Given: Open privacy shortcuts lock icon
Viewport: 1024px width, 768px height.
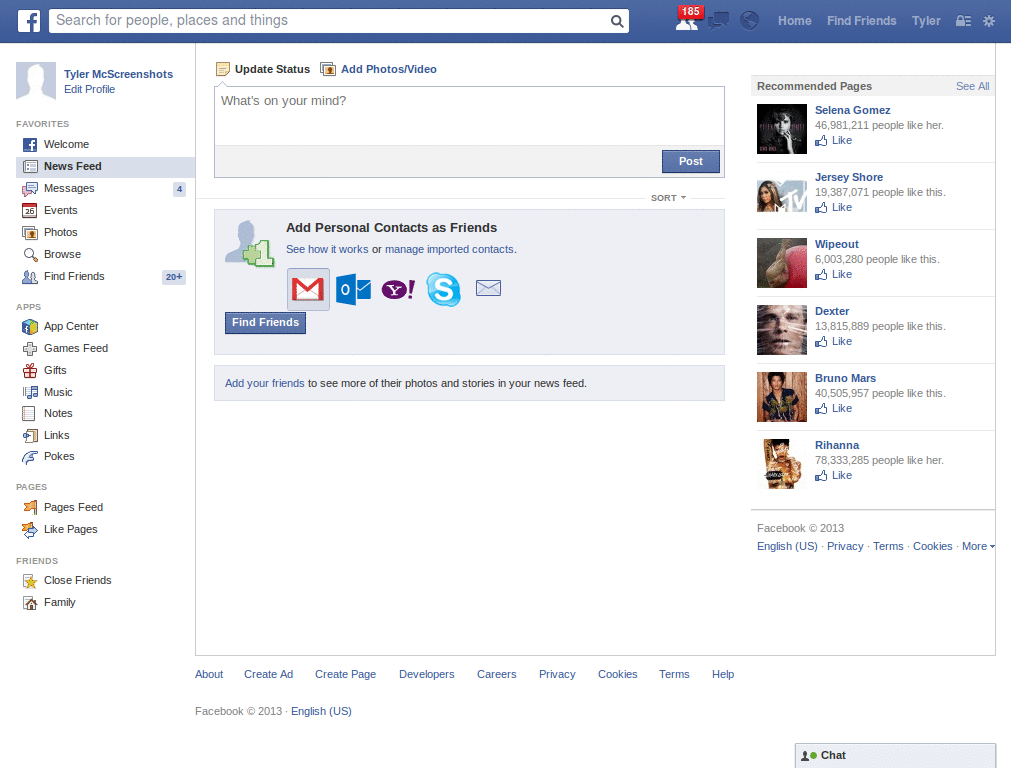Looking at the screenshot, I should 963,21.
